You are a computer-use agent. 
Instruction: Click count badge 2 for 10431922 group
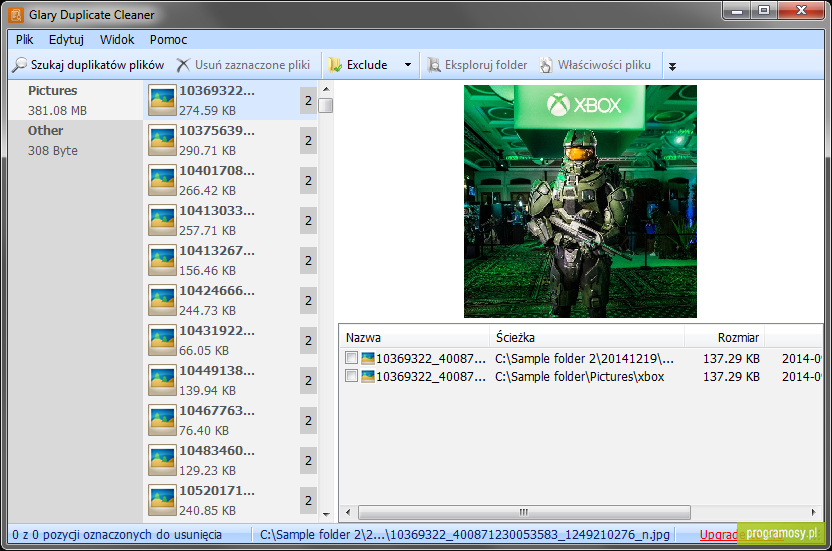(x=308, y=340)
